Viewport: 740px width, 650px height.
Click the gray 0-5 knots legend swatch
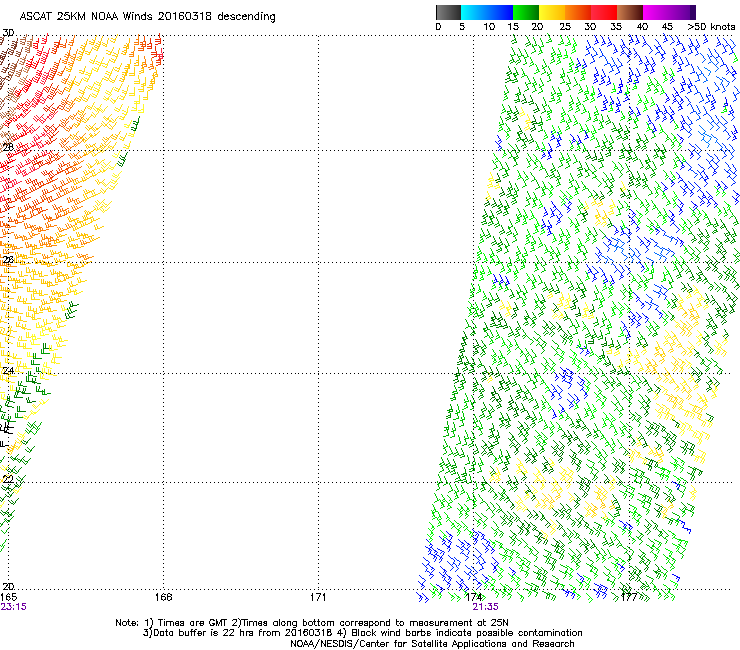[448, 12]
